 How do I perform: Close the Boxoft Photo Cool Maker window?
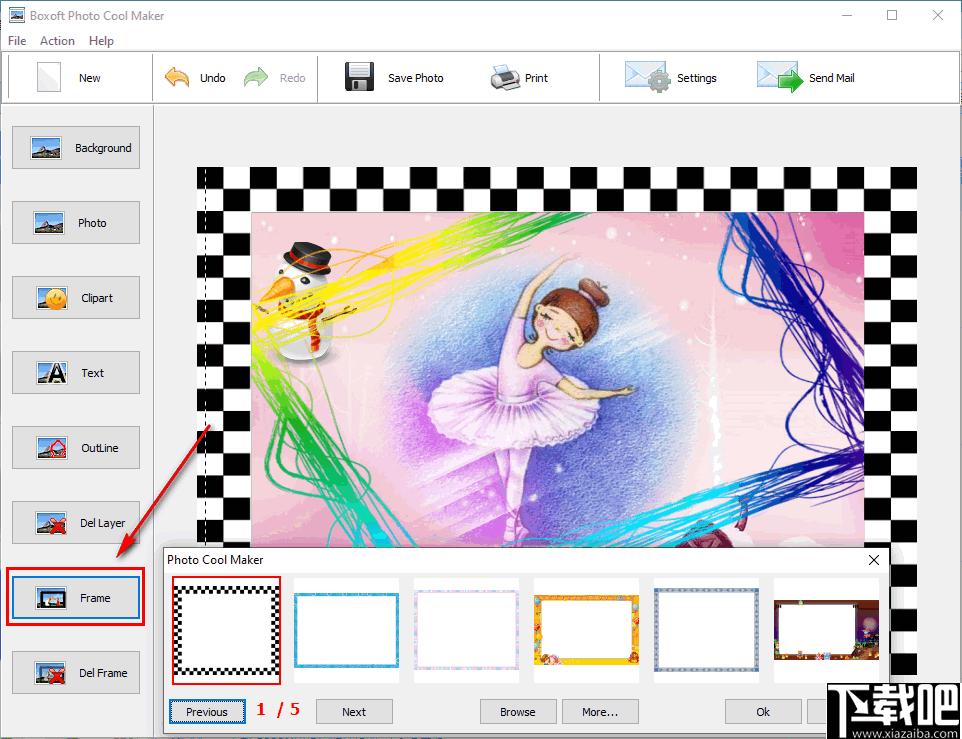click(938, 15)
